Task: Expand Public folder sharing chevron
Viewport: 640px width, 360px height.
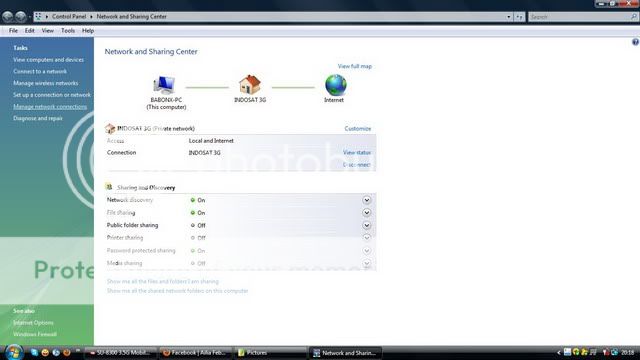Action: [x=367, y=225]
